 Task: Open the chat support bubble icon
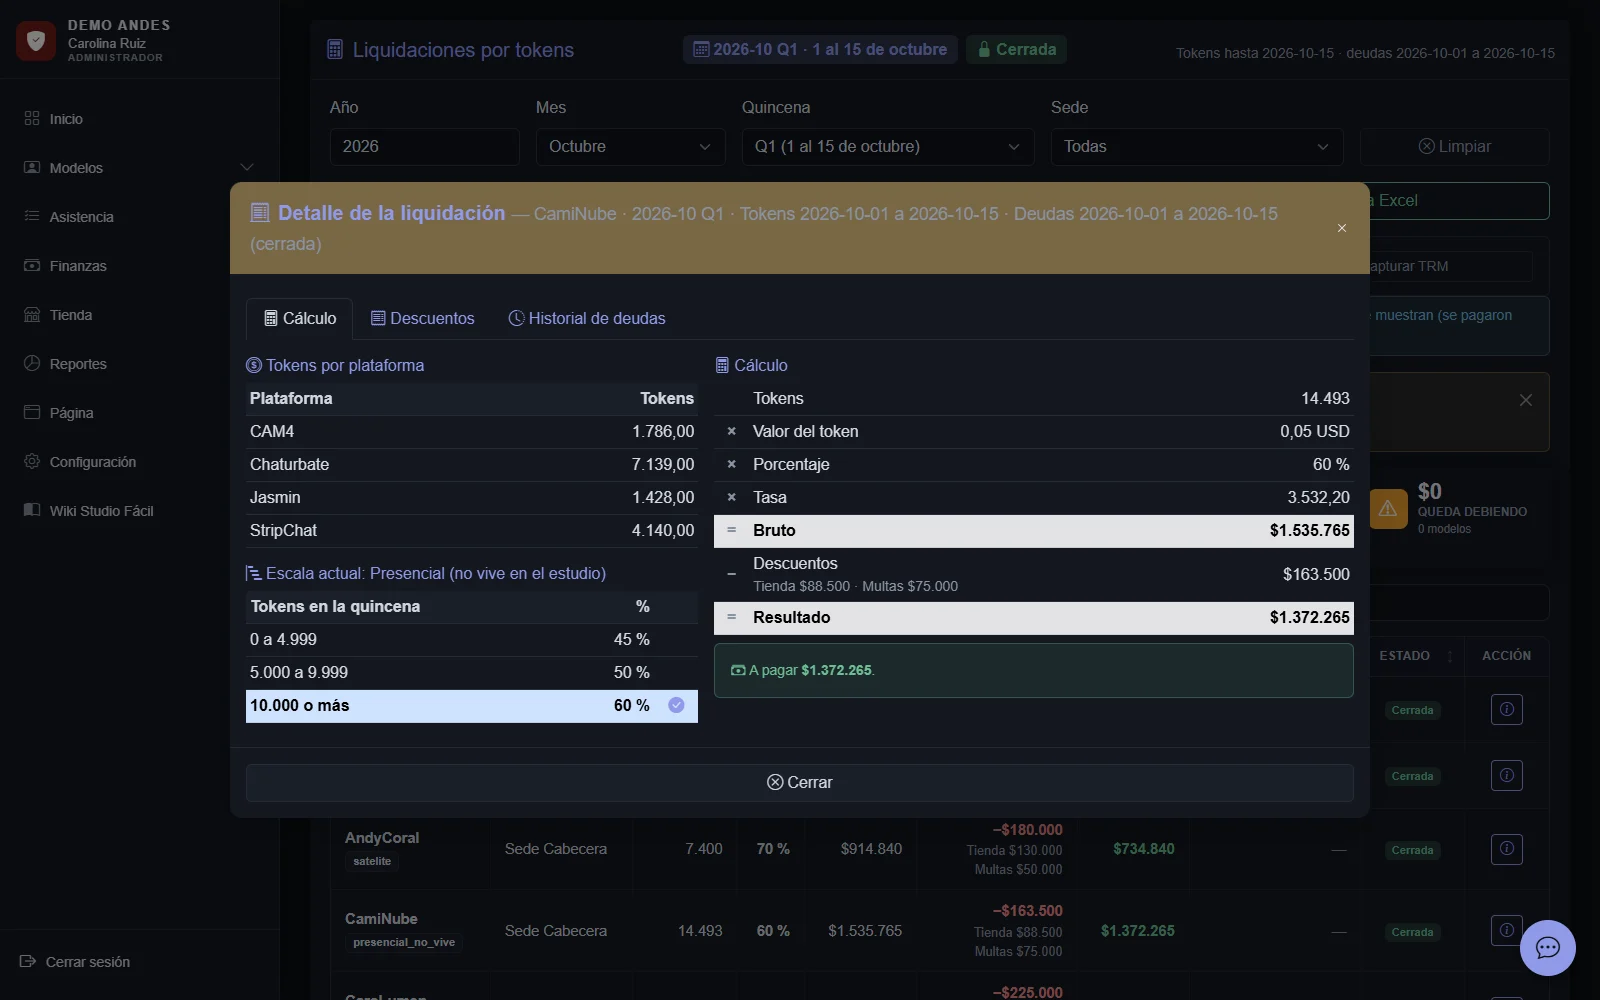(1547, 947)
